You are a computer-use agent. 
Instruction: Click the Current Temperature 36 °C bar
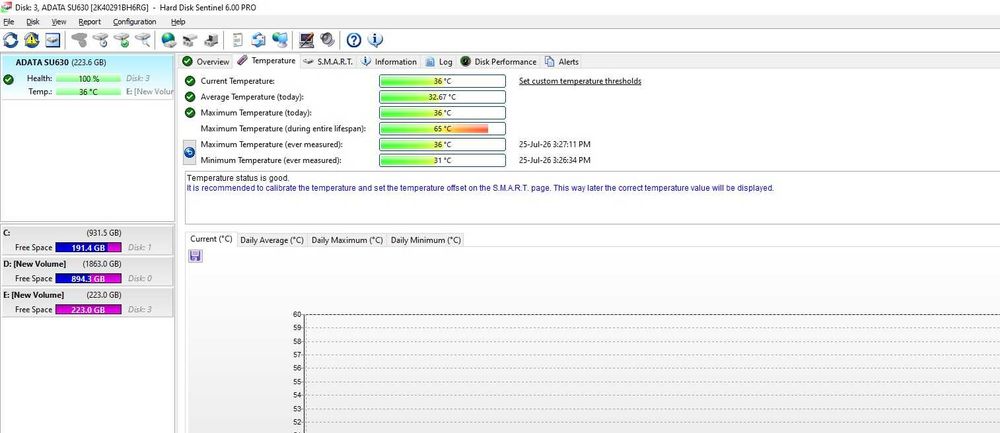click(443, 81)
